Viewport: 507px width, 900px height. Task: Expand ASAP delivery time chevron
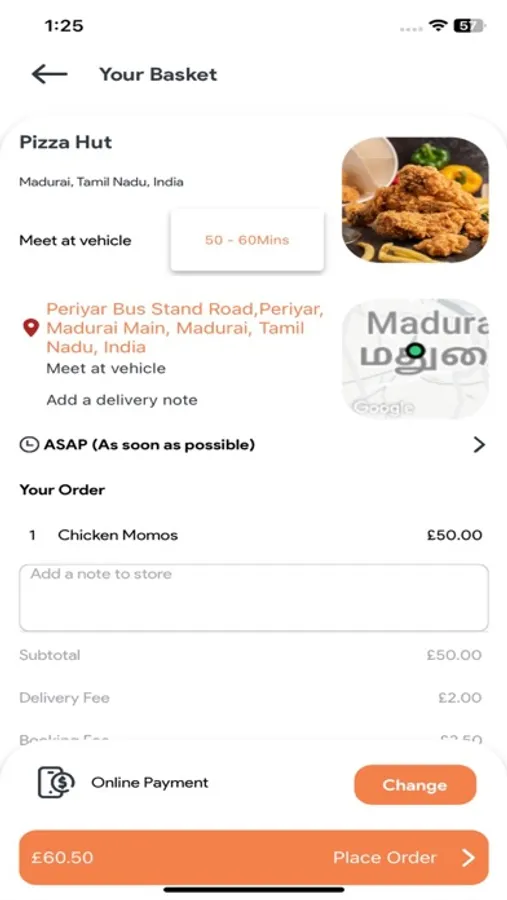tap(479, 445)
